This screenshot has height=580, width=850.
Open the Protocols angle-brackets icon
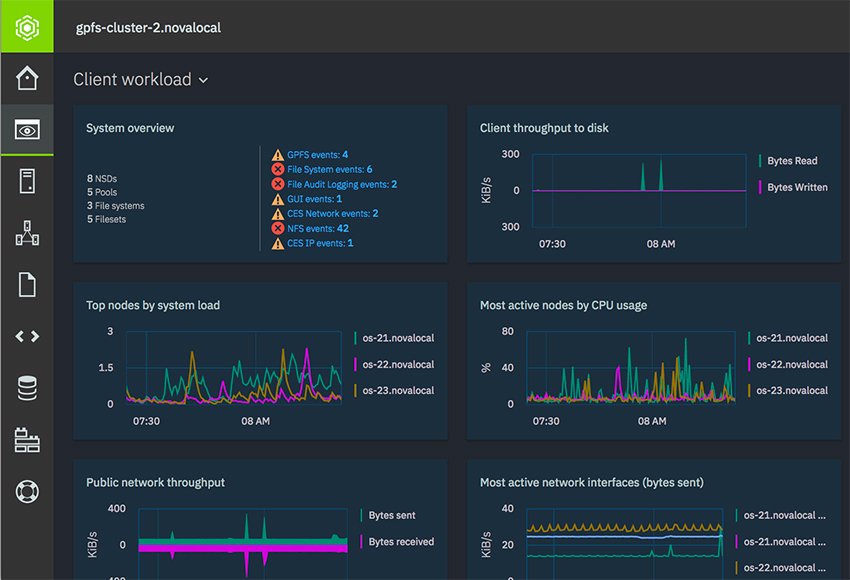27,336
